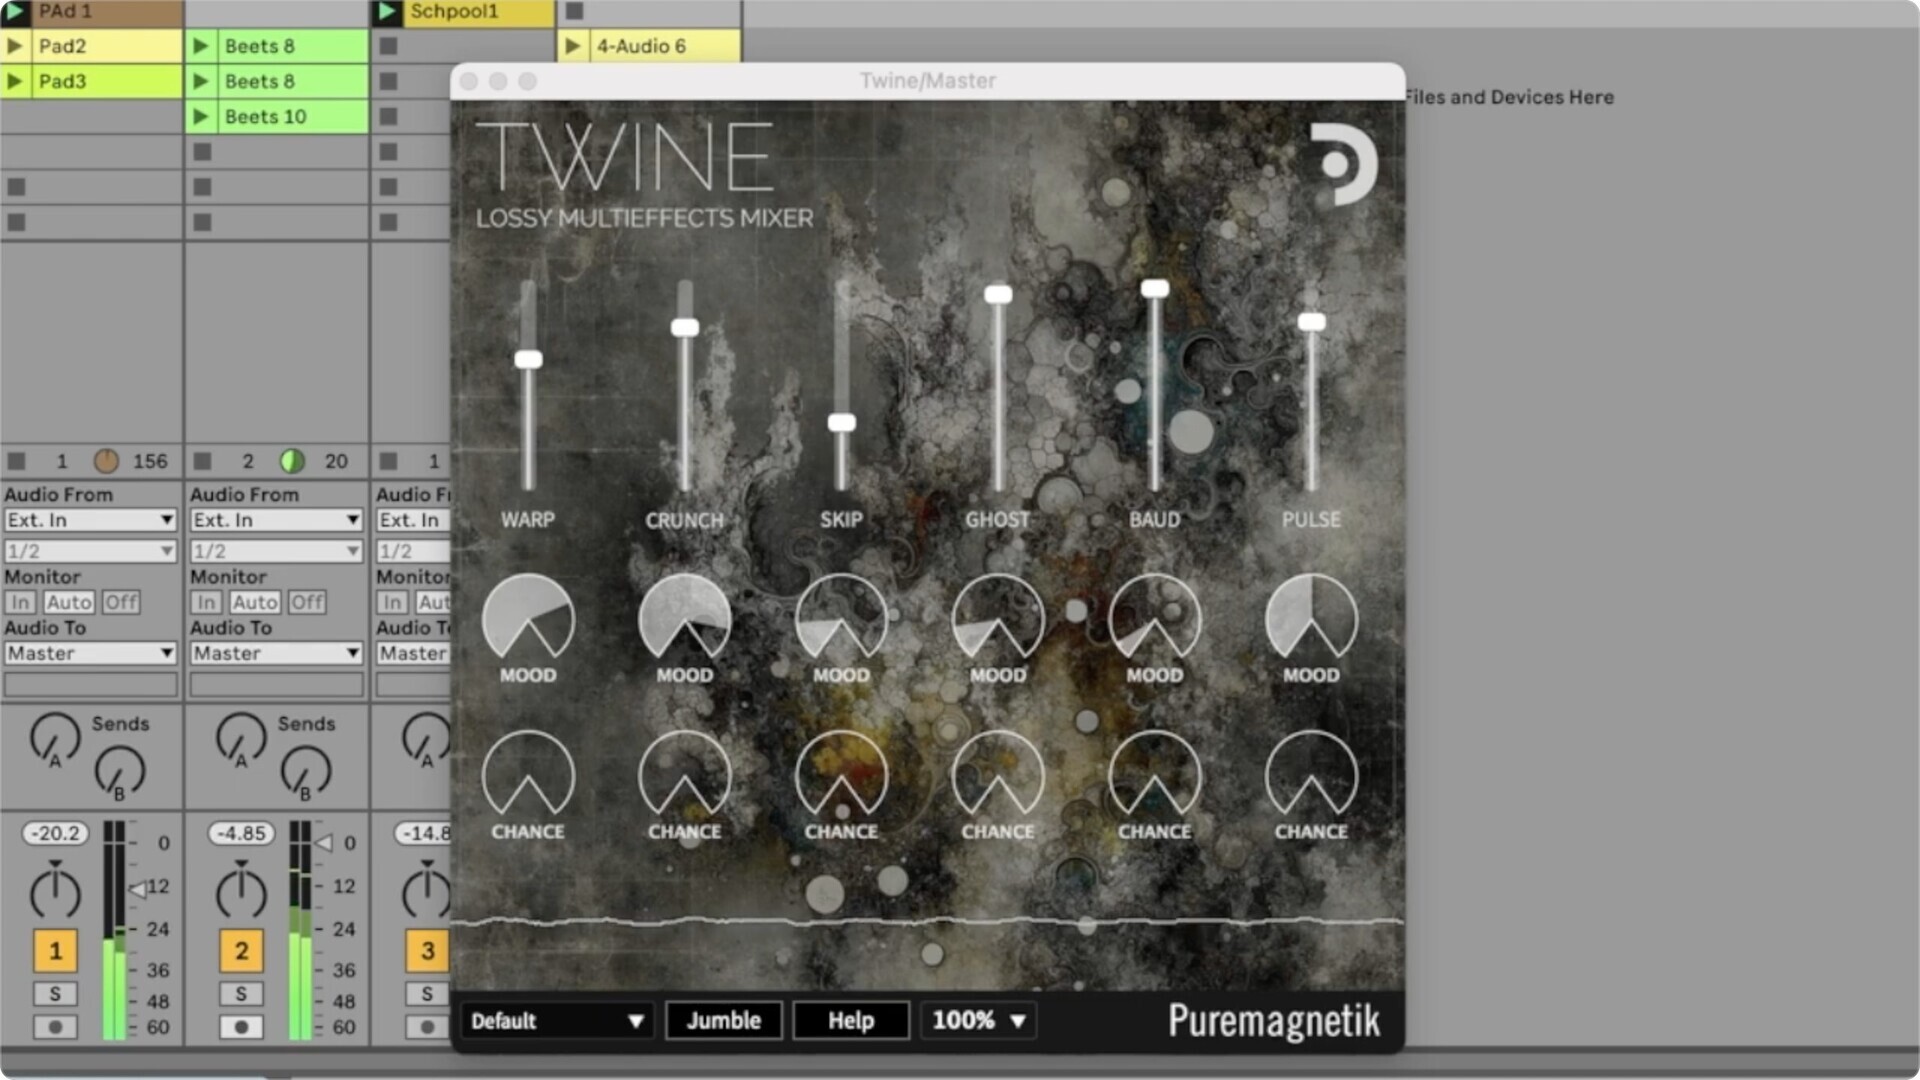This screenshot has height=1080, width=1920.
Task: Set track 2 monitor to Off
Action: pos(307,602)
